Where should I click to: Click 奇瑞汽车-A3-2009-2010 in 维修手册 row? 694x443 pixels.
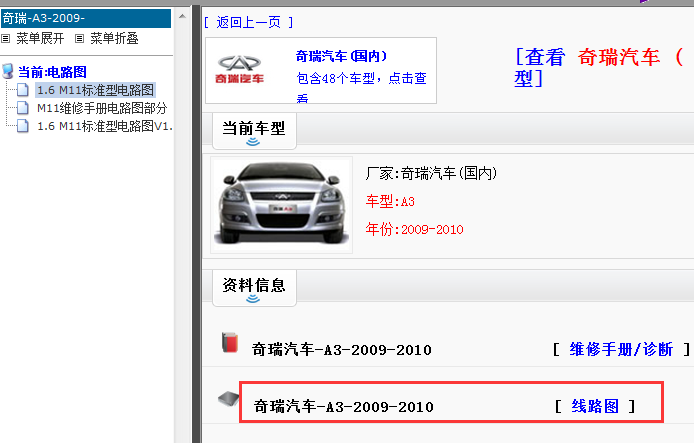point(342,350)
